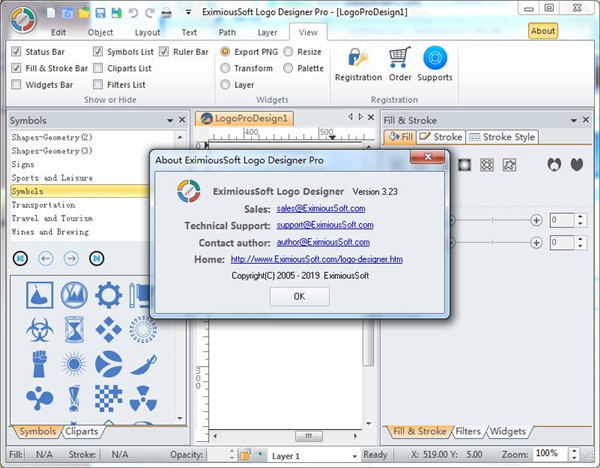The width and height of the screenshot is (600, 468).
Task: Enable the Cliparts List checkbox
Action: coord(98,68)
